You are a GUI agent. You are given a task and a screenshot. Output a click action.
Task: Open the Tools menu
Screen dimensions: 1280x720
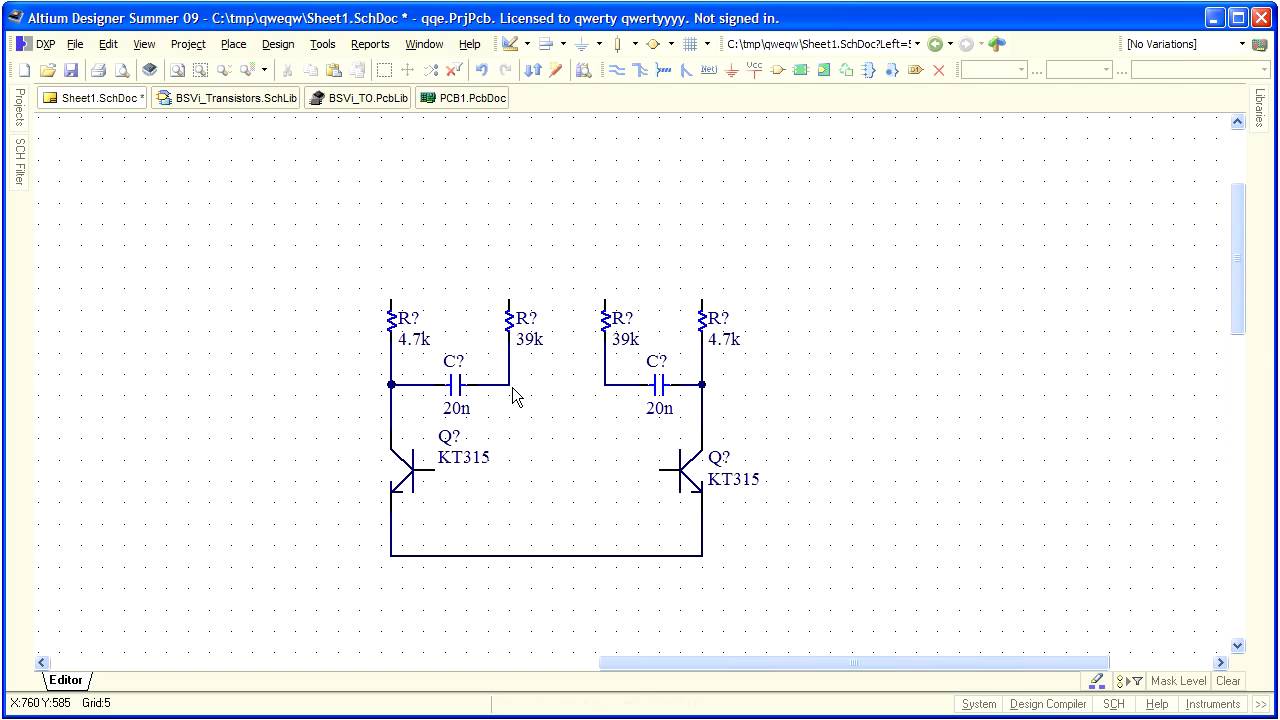(322, 44)
